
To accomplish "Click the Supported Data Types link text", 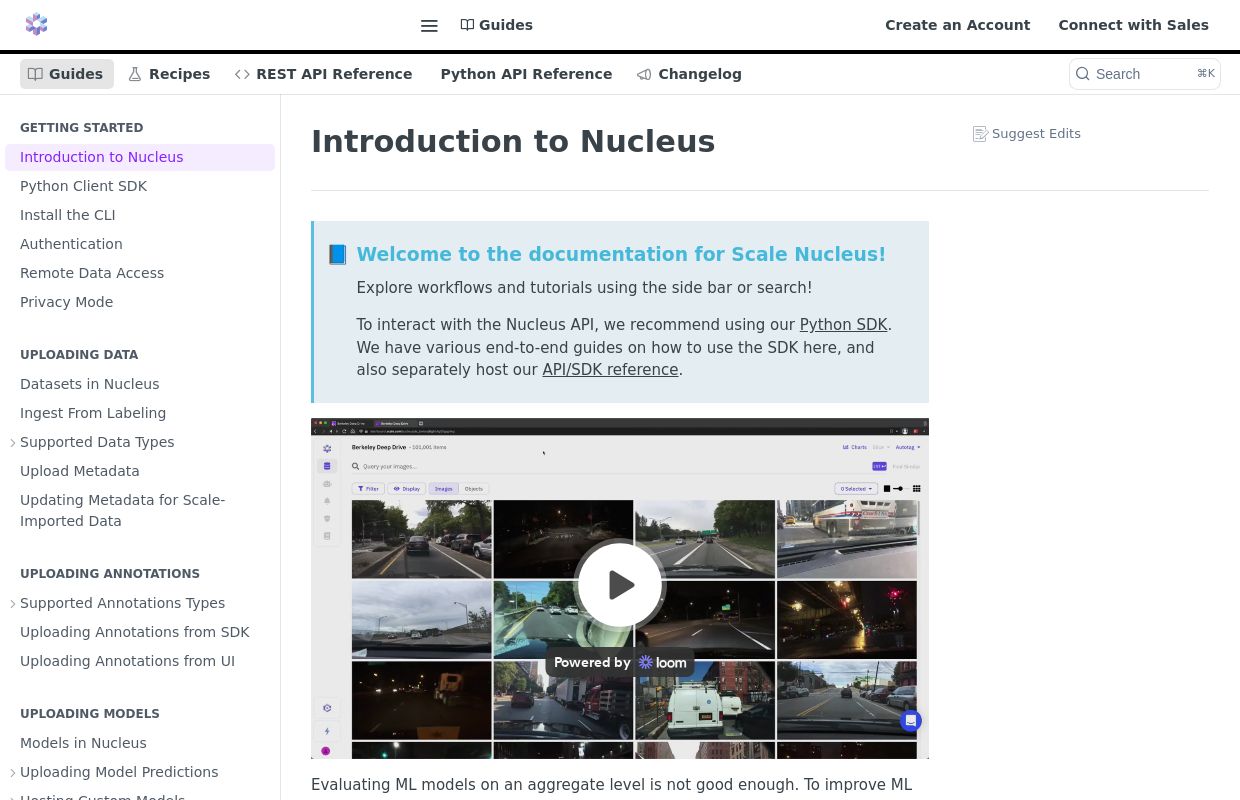I will point(97,442).
